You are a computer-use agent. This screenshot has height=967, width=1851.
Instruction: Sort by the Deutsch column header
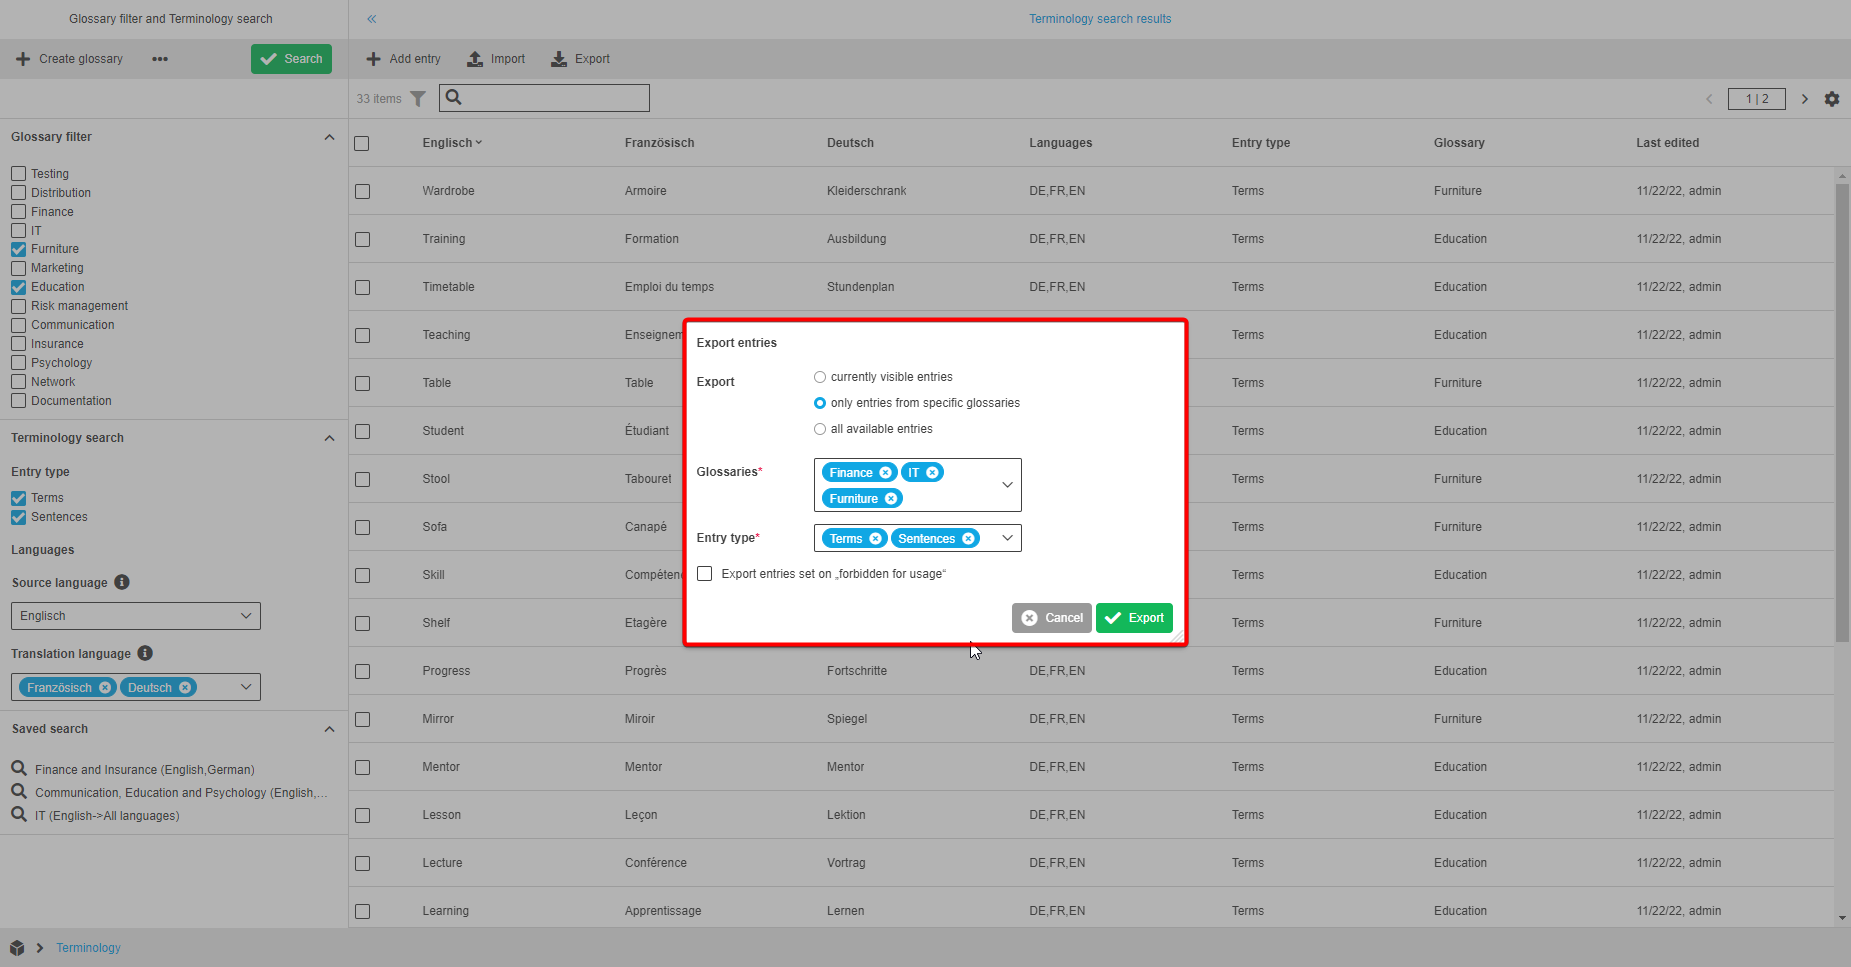[x=850, y=143]
